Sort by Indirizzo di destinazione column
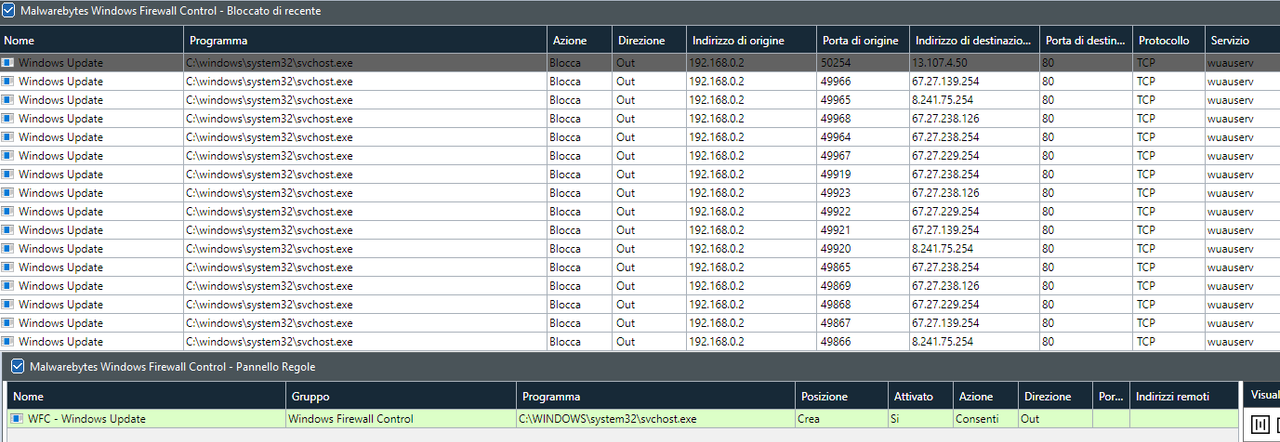This screenshot has width=1280, height=442. tap(974, 41)
